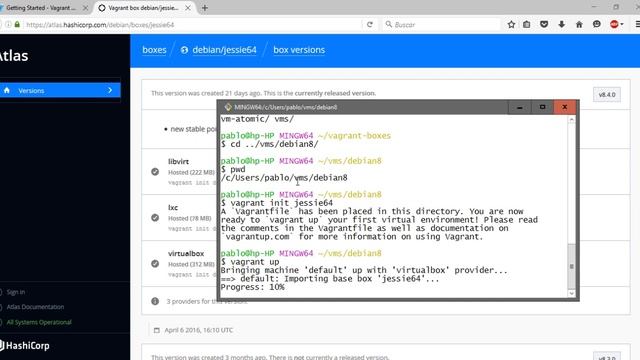Open a new browser tab
This screenshot has width=640, height=360.
coord(205,8)
